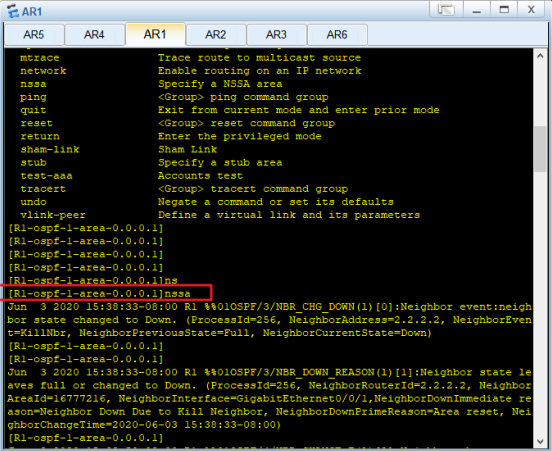
Task: Click the 'tracert' command entry
Action: 43,189
